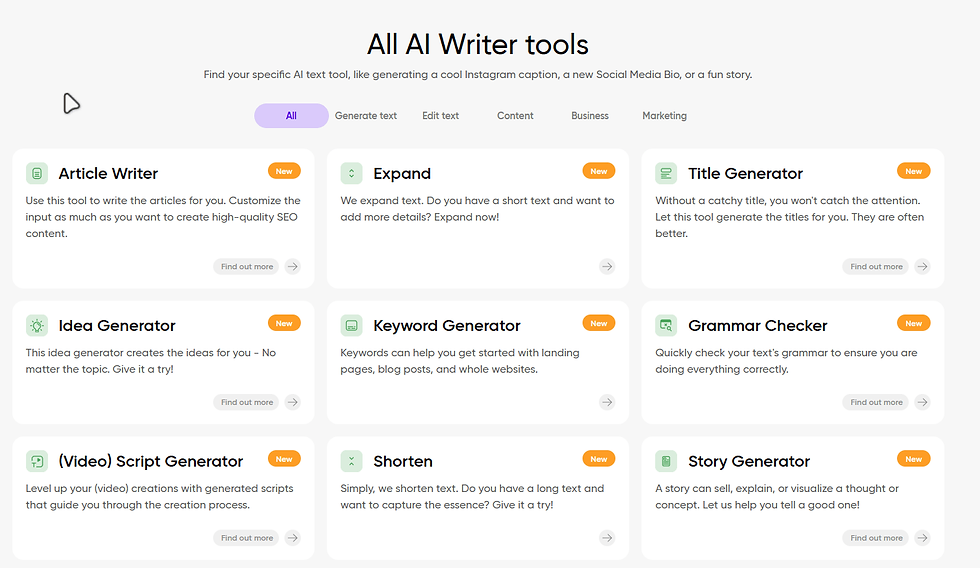Click the Shorten tool icon
The image size is (980, 568).
pos(351,461)
